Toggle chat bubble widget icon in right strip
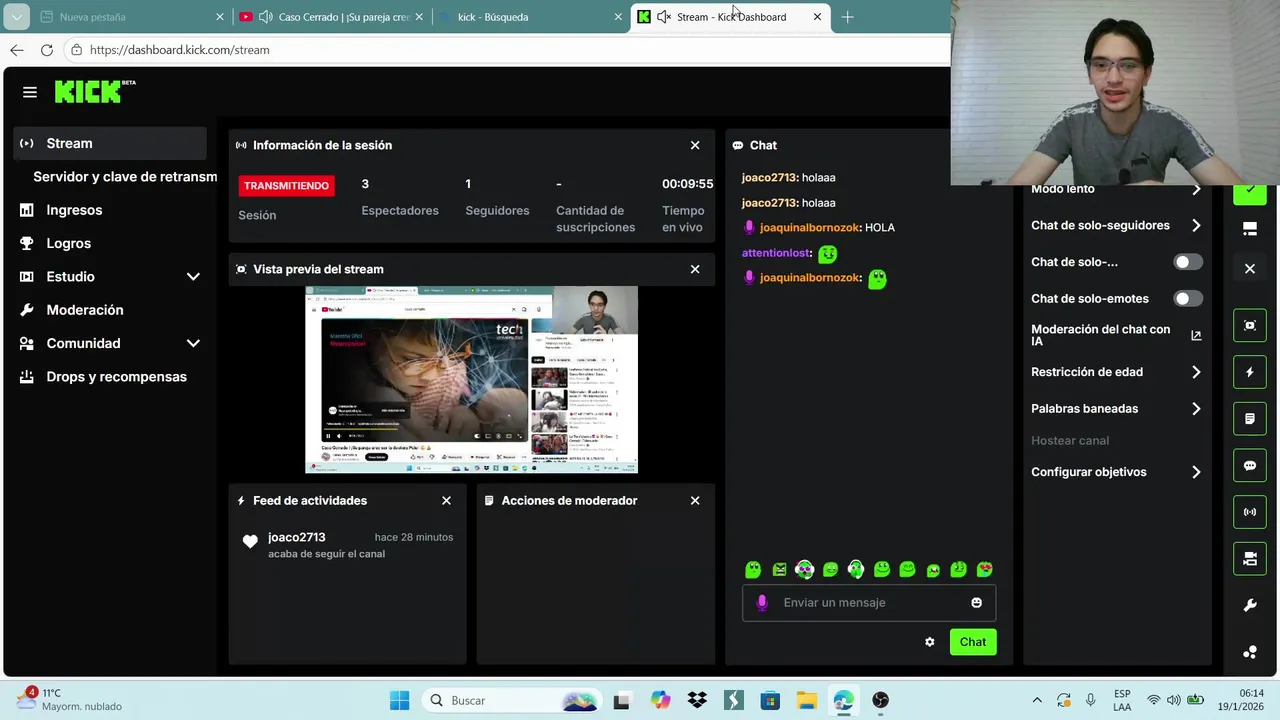This screenshot has height=720, width=1280. (1250, 465)
